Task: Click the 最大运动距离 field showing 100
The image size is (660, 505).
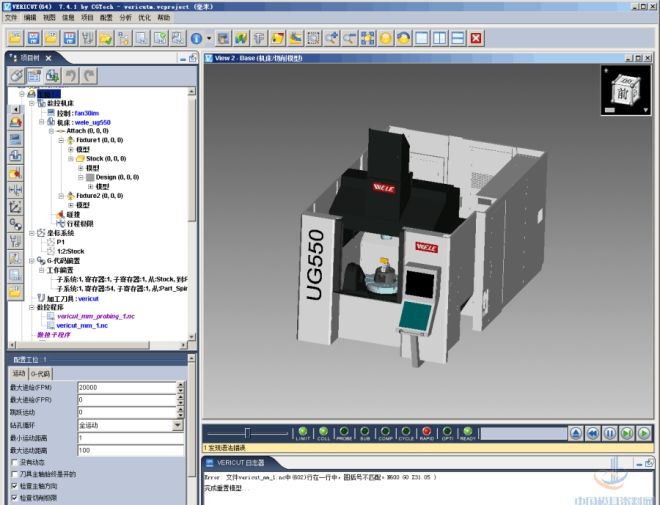Action: click(x=130, y=450)
